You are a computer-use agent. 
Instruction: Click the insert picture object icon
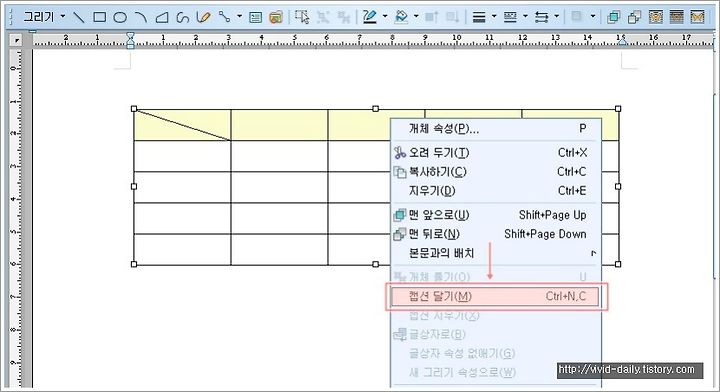(x=276, y=17)
